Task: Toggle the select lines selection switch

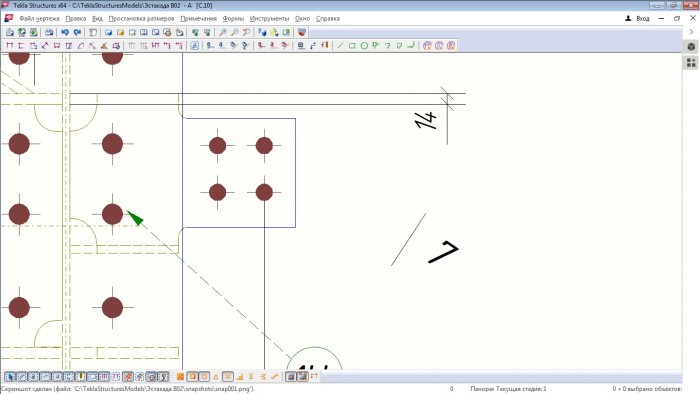Action: [x=22, y=377]
